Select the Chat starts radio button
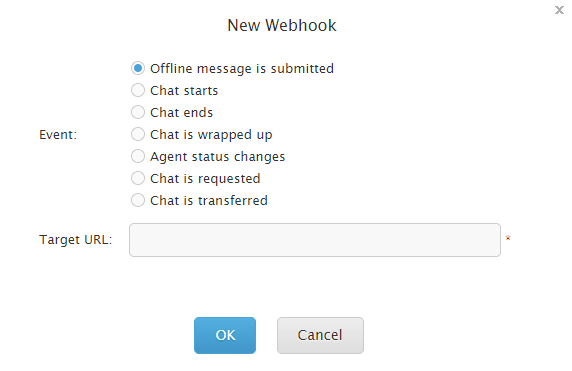Image resolution: width=572 pixels, height=371 pixels. pos(138,90)
